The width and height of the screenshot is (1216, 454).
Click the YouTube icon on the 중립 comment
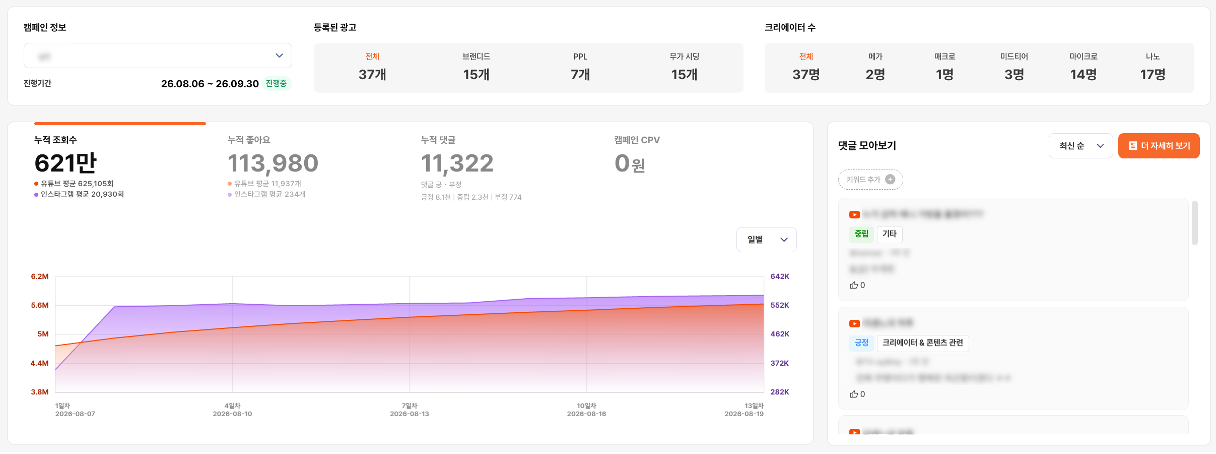click(854, 214)
